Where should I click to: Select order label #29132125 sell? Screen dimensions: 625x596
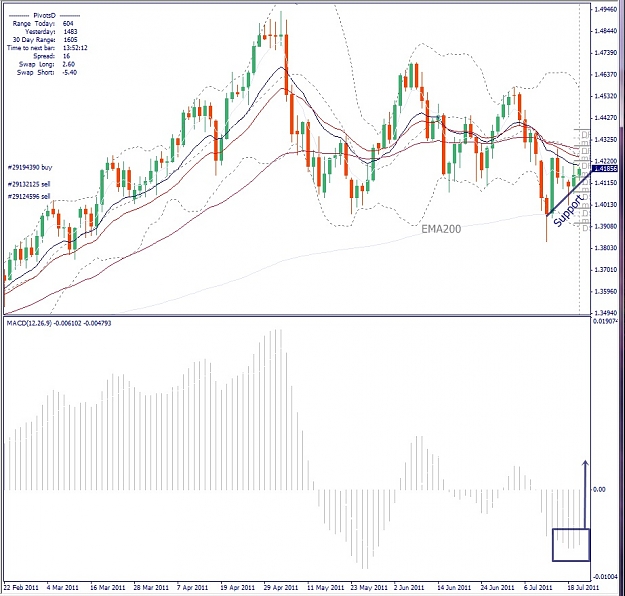point(29,184)
